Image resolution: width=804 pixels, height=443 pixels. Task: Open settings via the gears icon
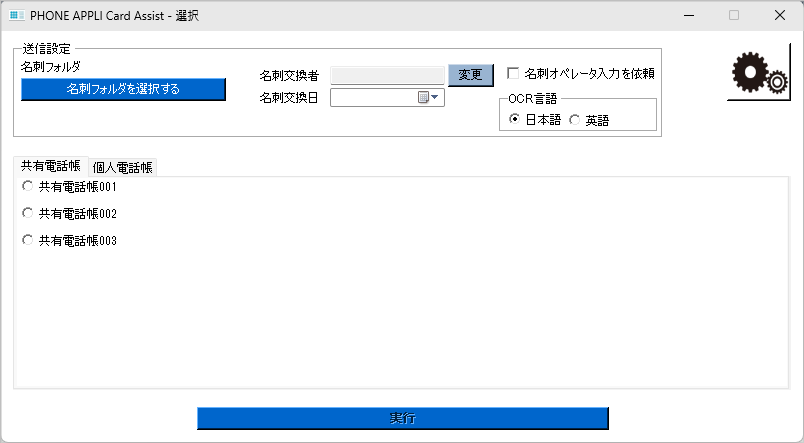[x=759, y=72]
